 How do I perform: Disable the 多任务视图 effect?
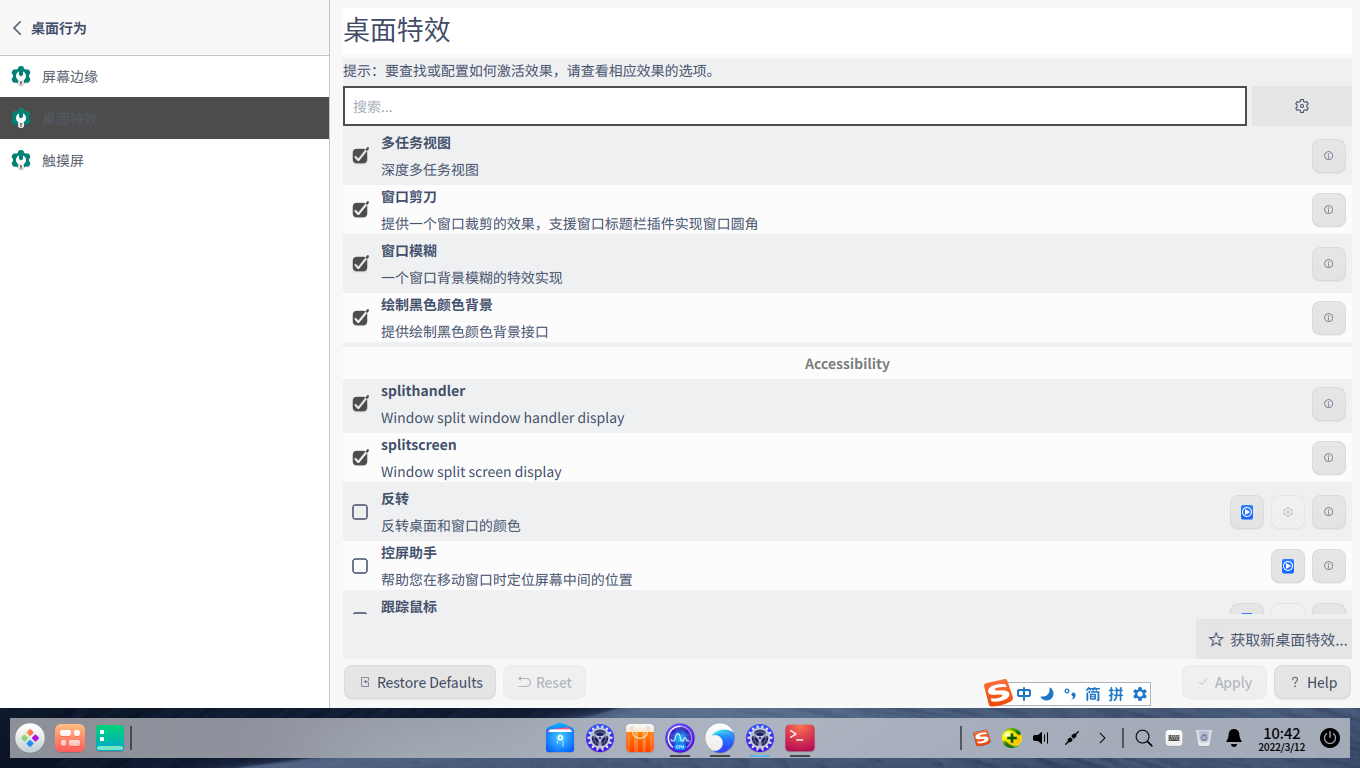click(x=360, y=156)
